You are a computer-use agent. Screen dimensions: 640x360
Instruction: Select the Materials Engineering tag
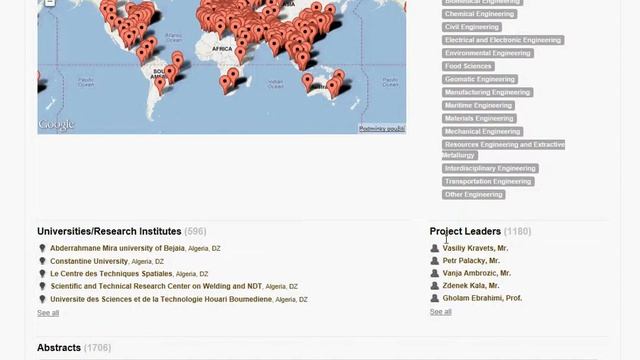(479, 118)
